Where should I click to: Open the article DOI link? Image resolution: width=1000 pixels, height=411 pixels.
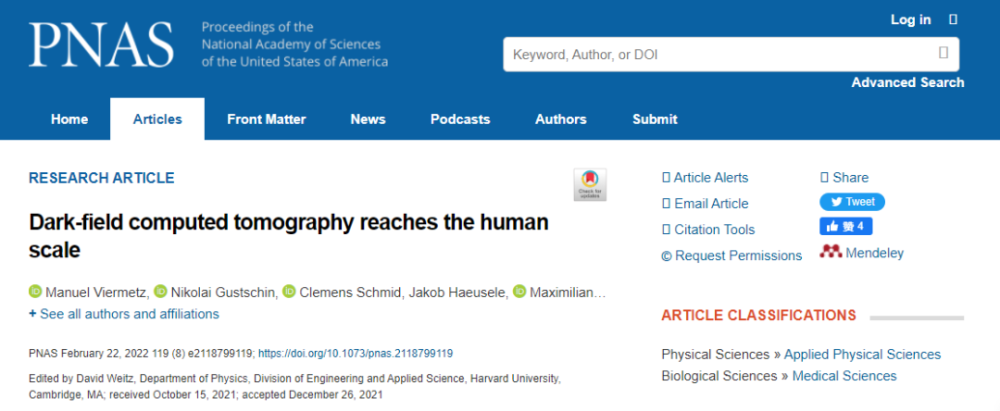point(356,353)
